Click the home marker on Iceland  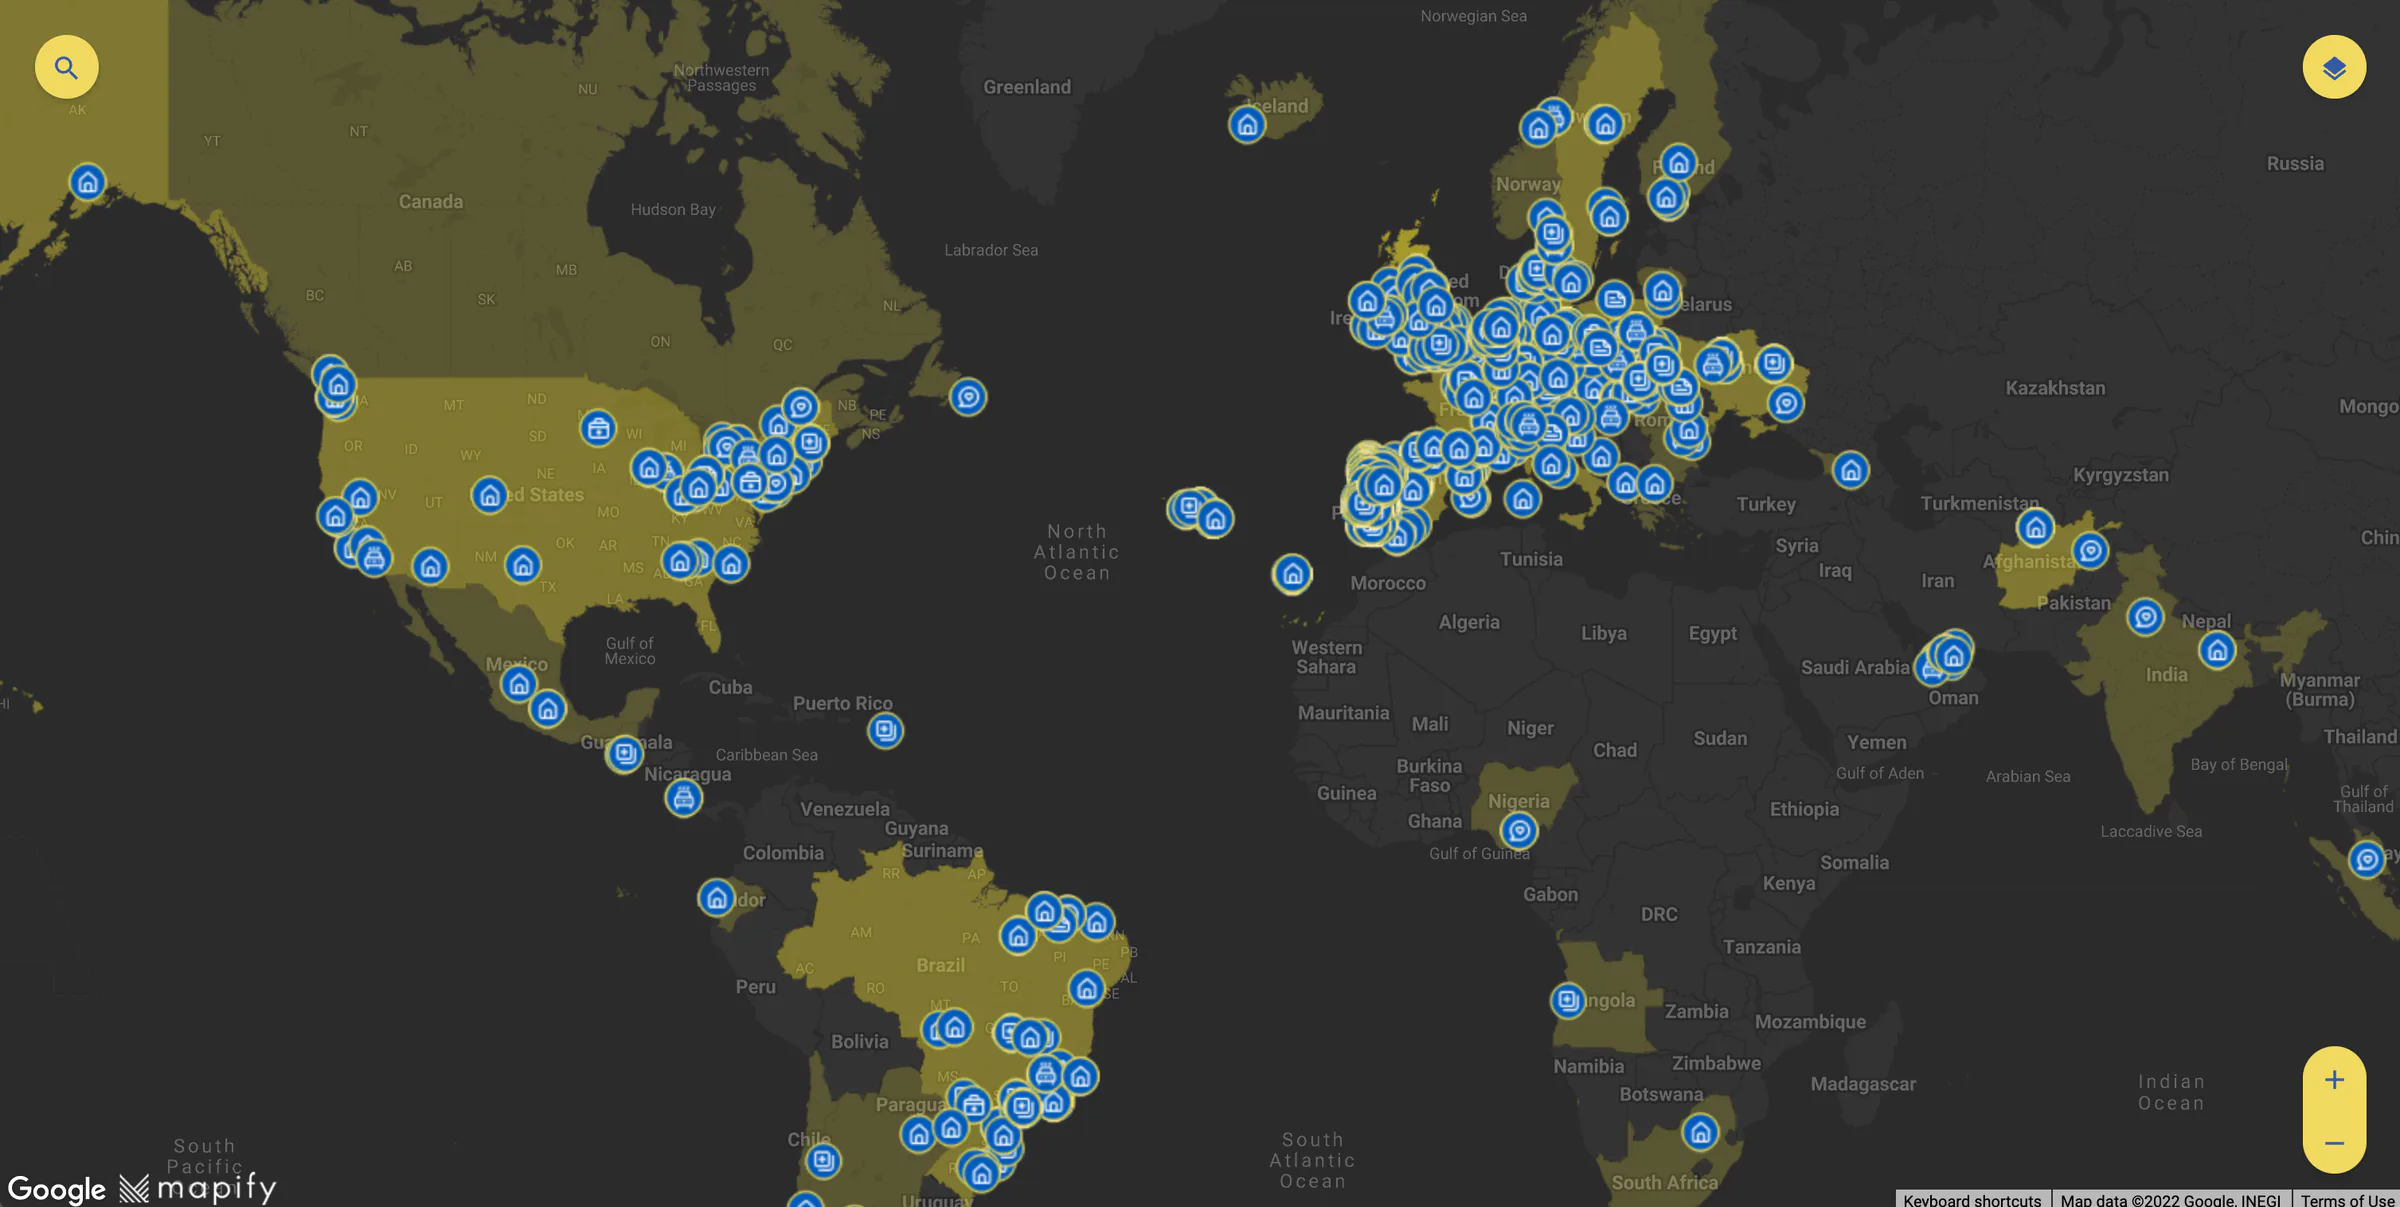click(1247, 126)
